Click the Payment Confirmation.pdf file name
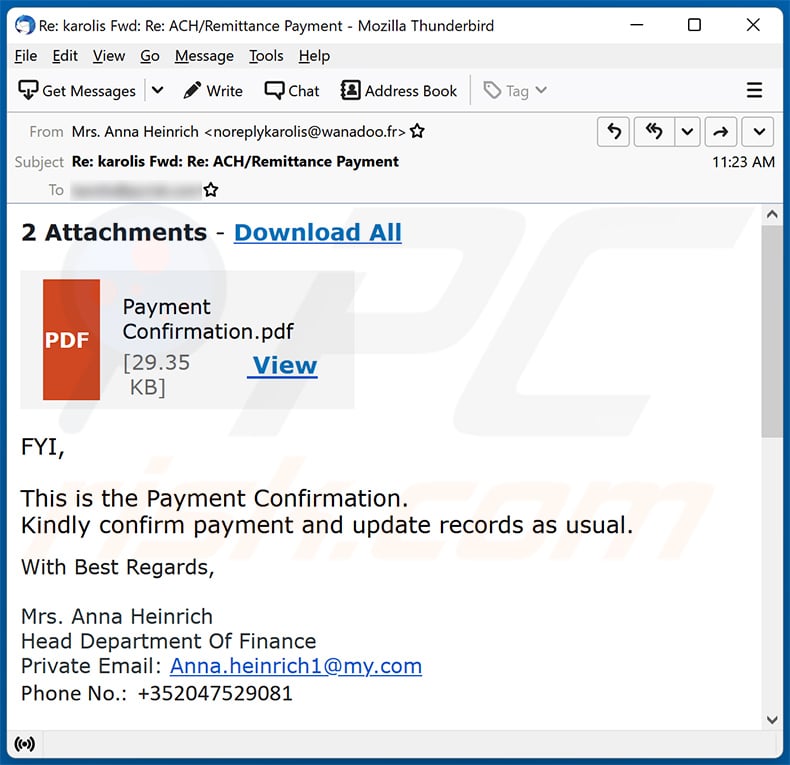This screenshot has height=765, width=790. pos(208,319)
